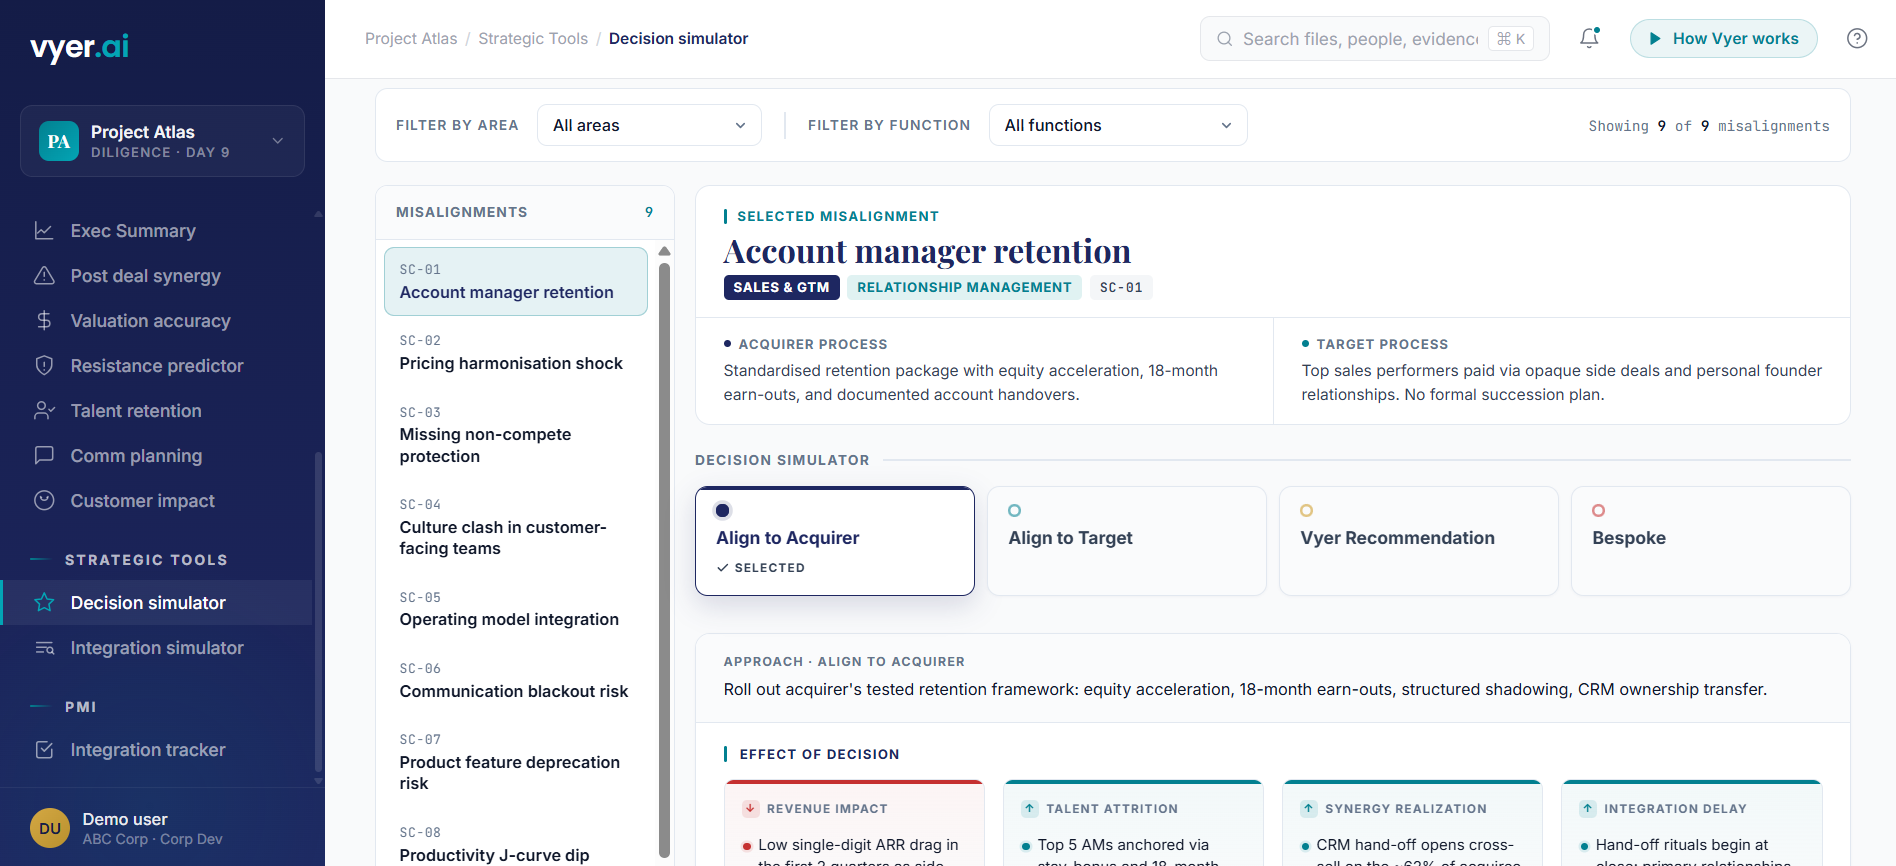Click the Demo user profile name
Viewport: 1896px width, 866px height.
pos(125,819)
